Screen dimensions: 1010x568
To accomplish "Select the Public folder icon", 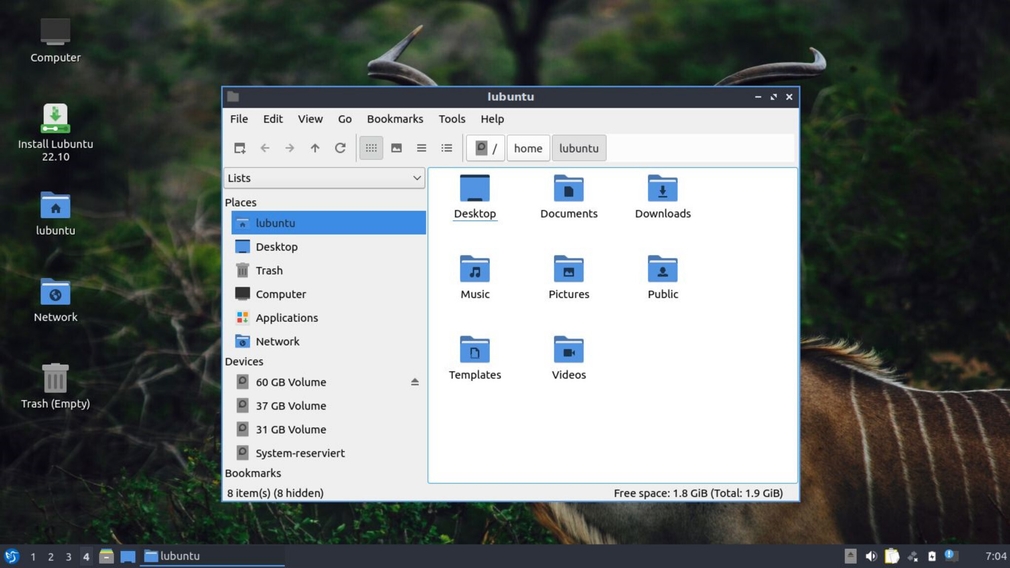I will click(663, 278).
